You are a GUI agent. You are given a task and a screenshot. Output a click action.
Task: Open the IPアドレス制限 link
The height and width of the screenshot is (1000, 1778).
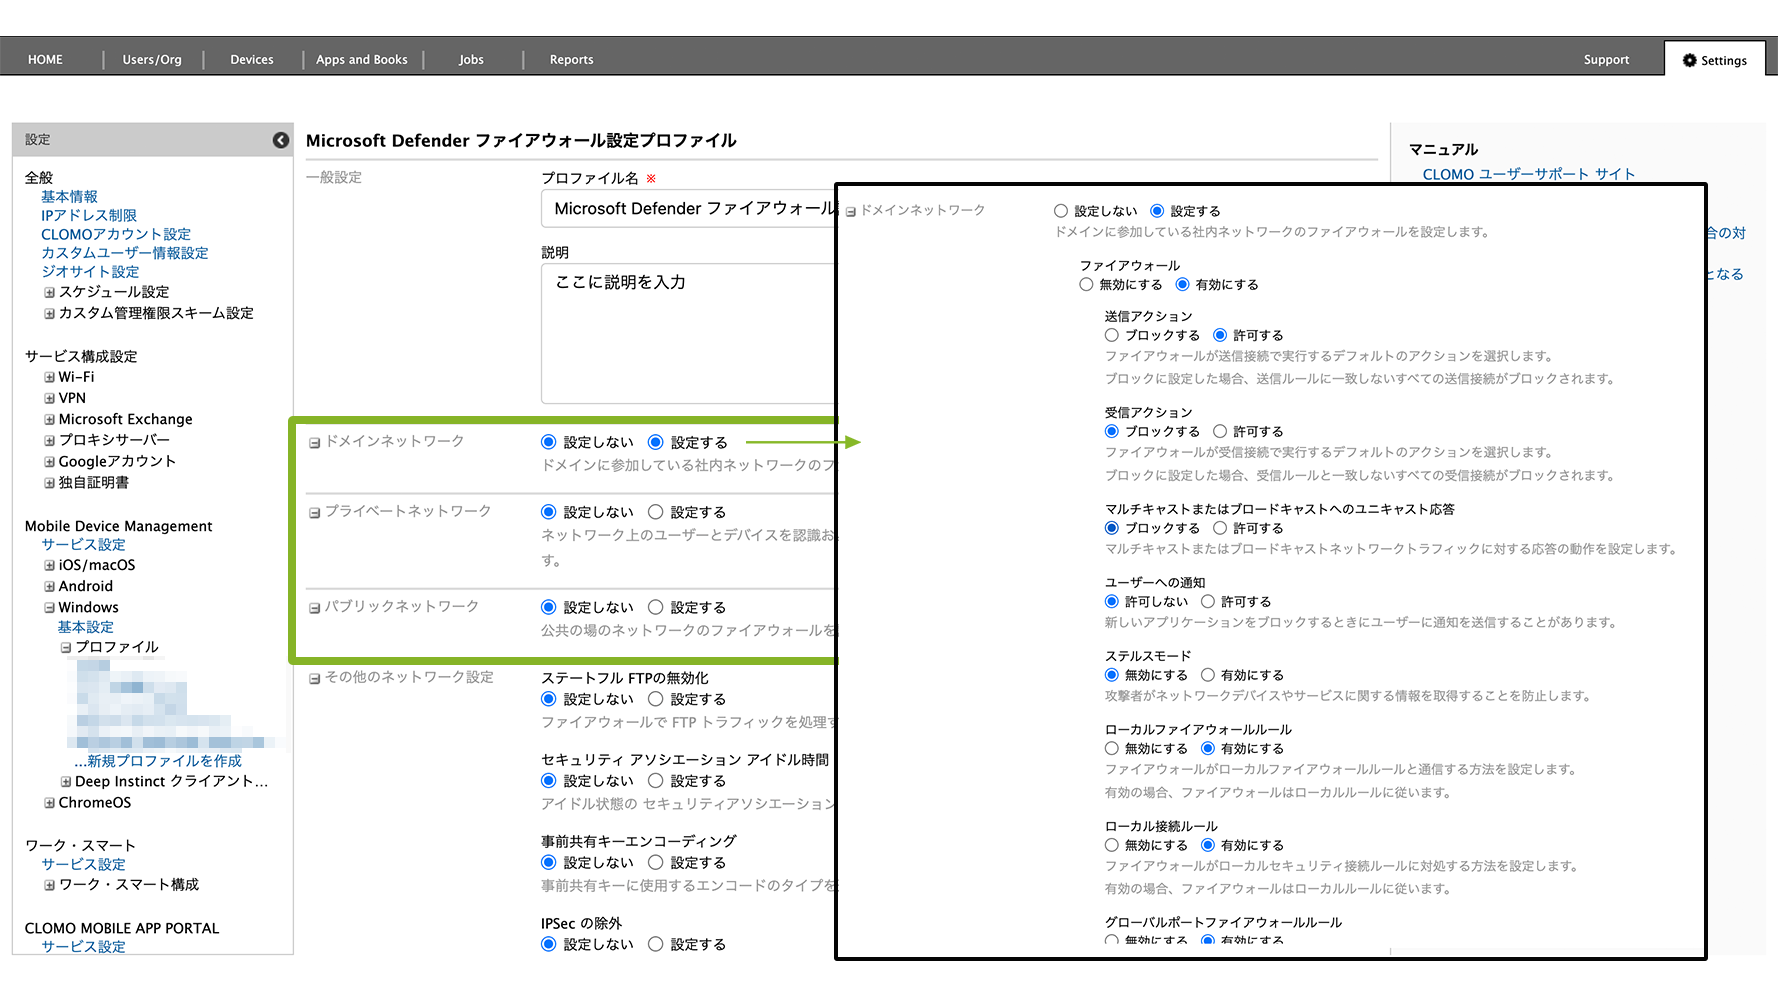(88, 216)
